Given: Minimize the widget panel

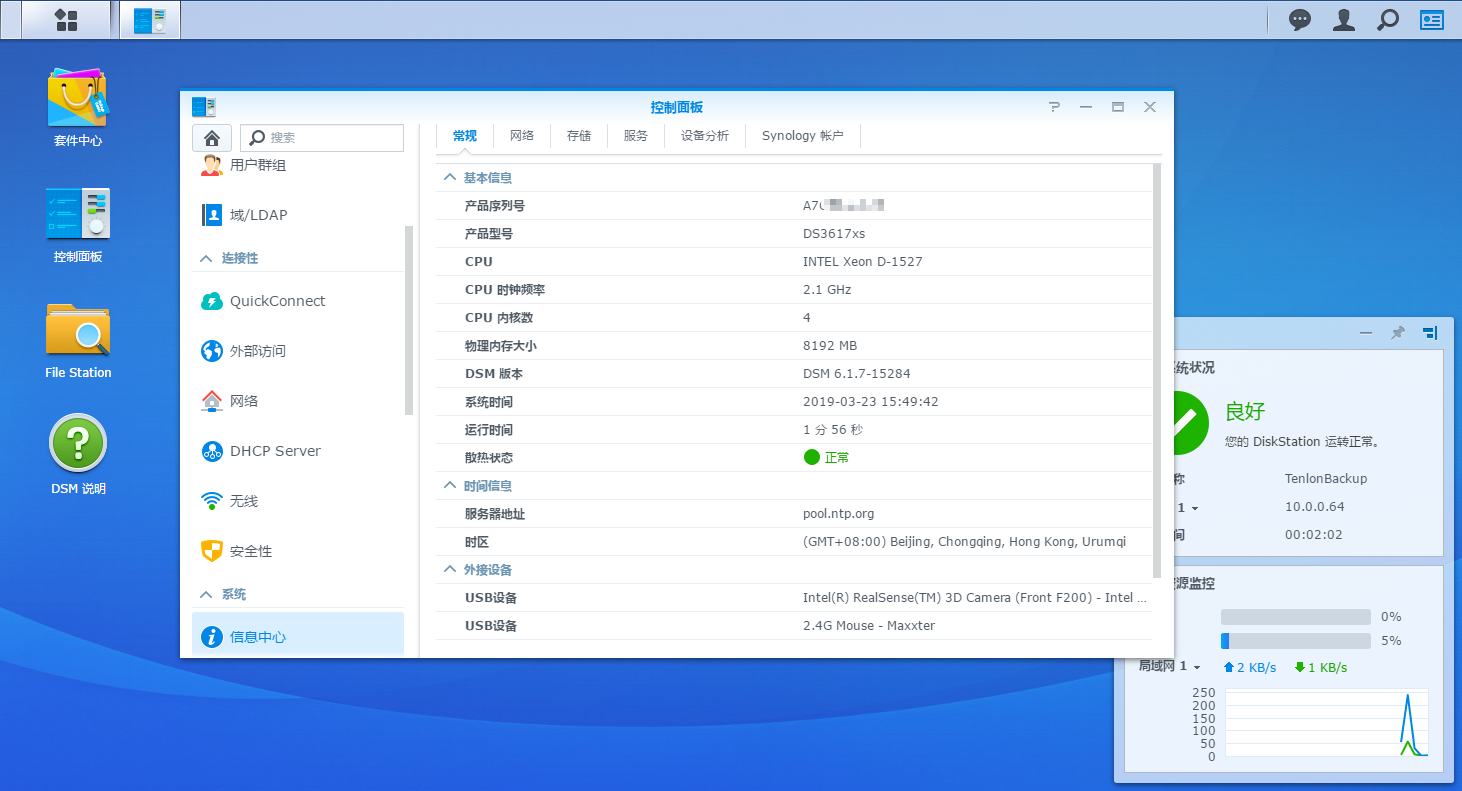Looking at the screenshot, I should tap(1366, 333).
